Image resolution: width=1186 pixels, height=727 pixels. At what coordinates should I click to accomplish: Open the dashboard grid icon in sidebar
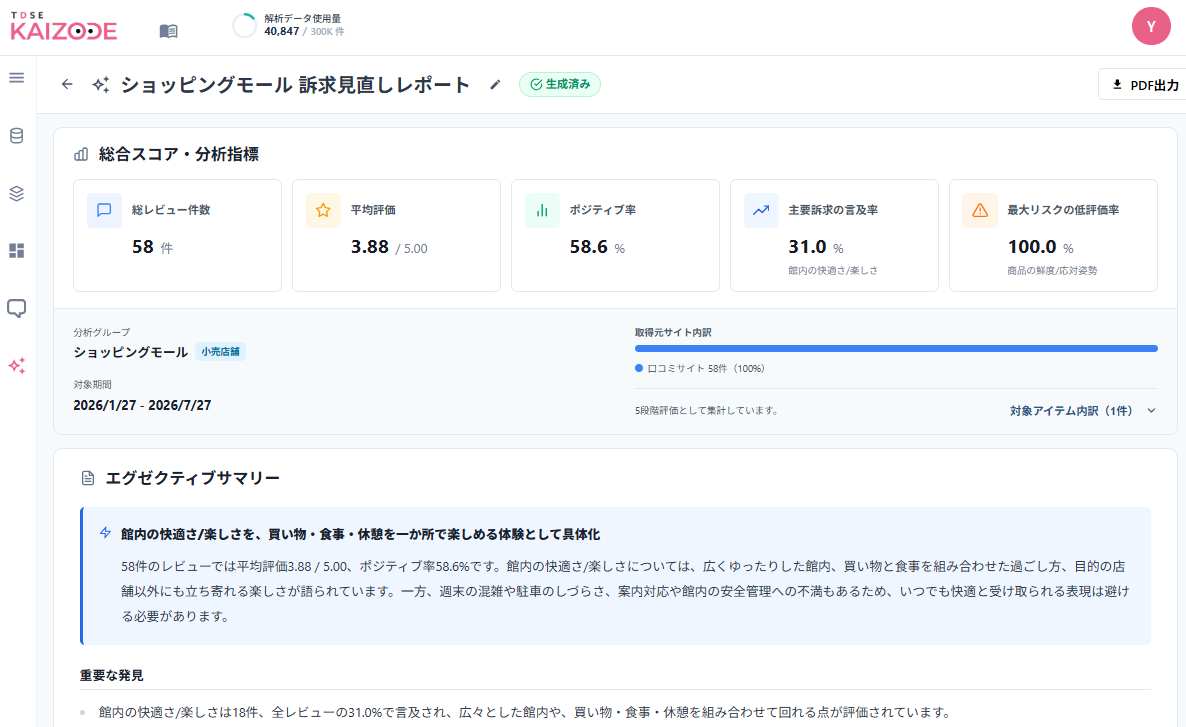[x=17, y=250]
